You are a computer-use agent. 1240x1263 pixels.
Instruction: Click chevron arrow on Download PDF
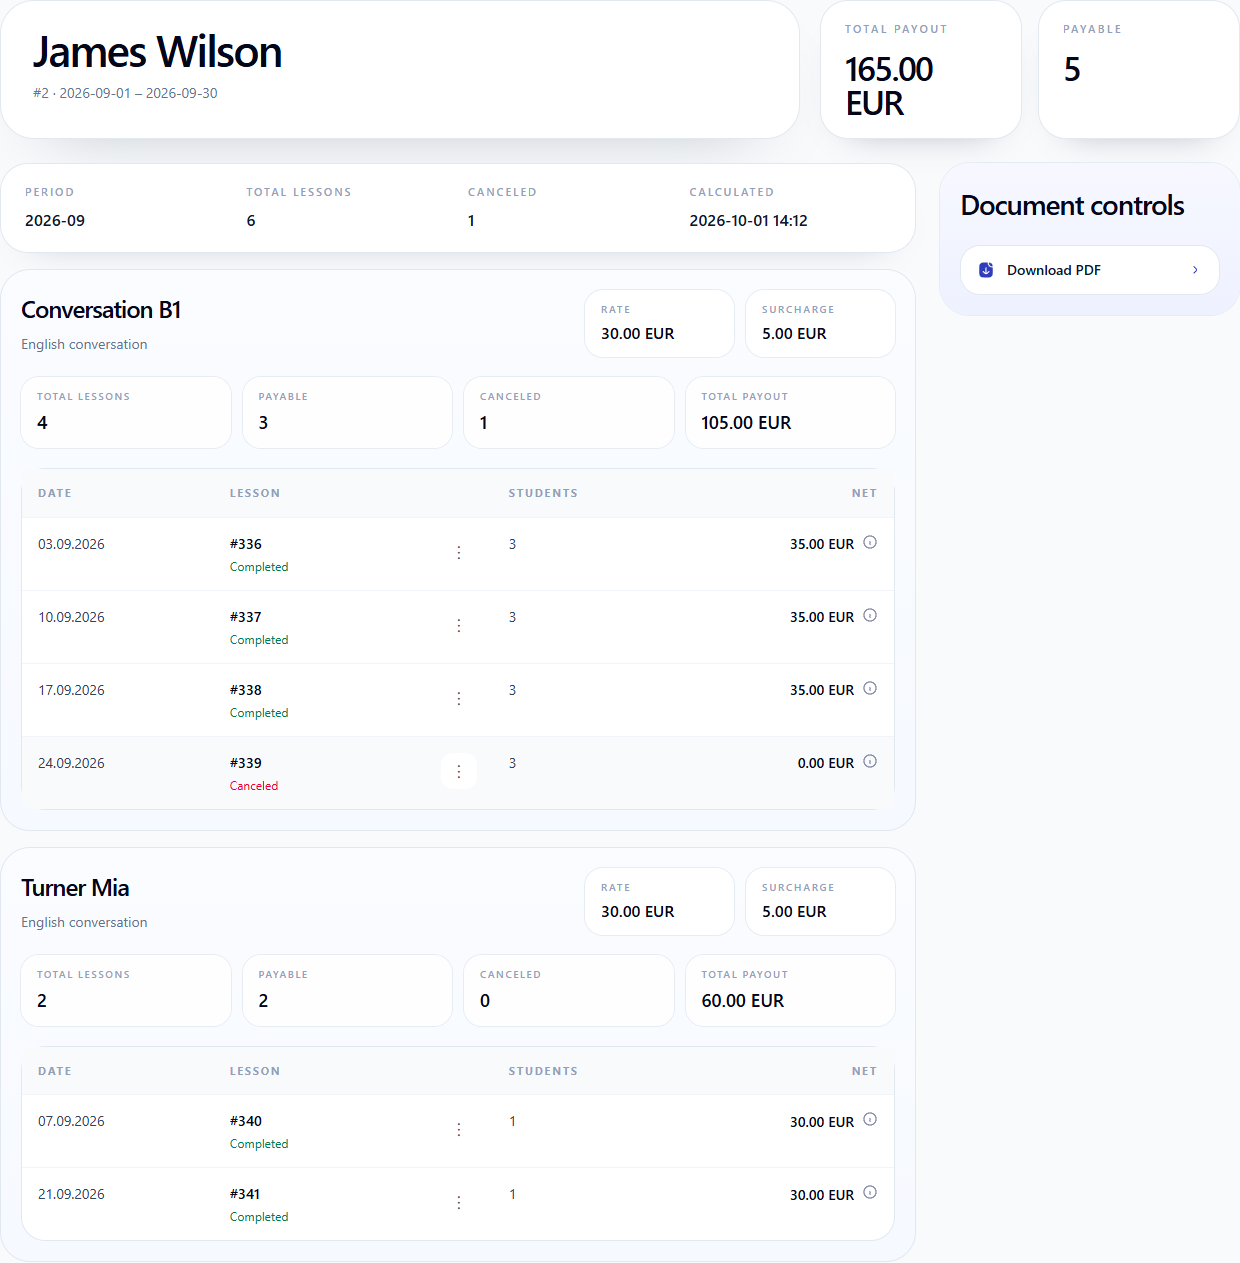[1195, 270]
